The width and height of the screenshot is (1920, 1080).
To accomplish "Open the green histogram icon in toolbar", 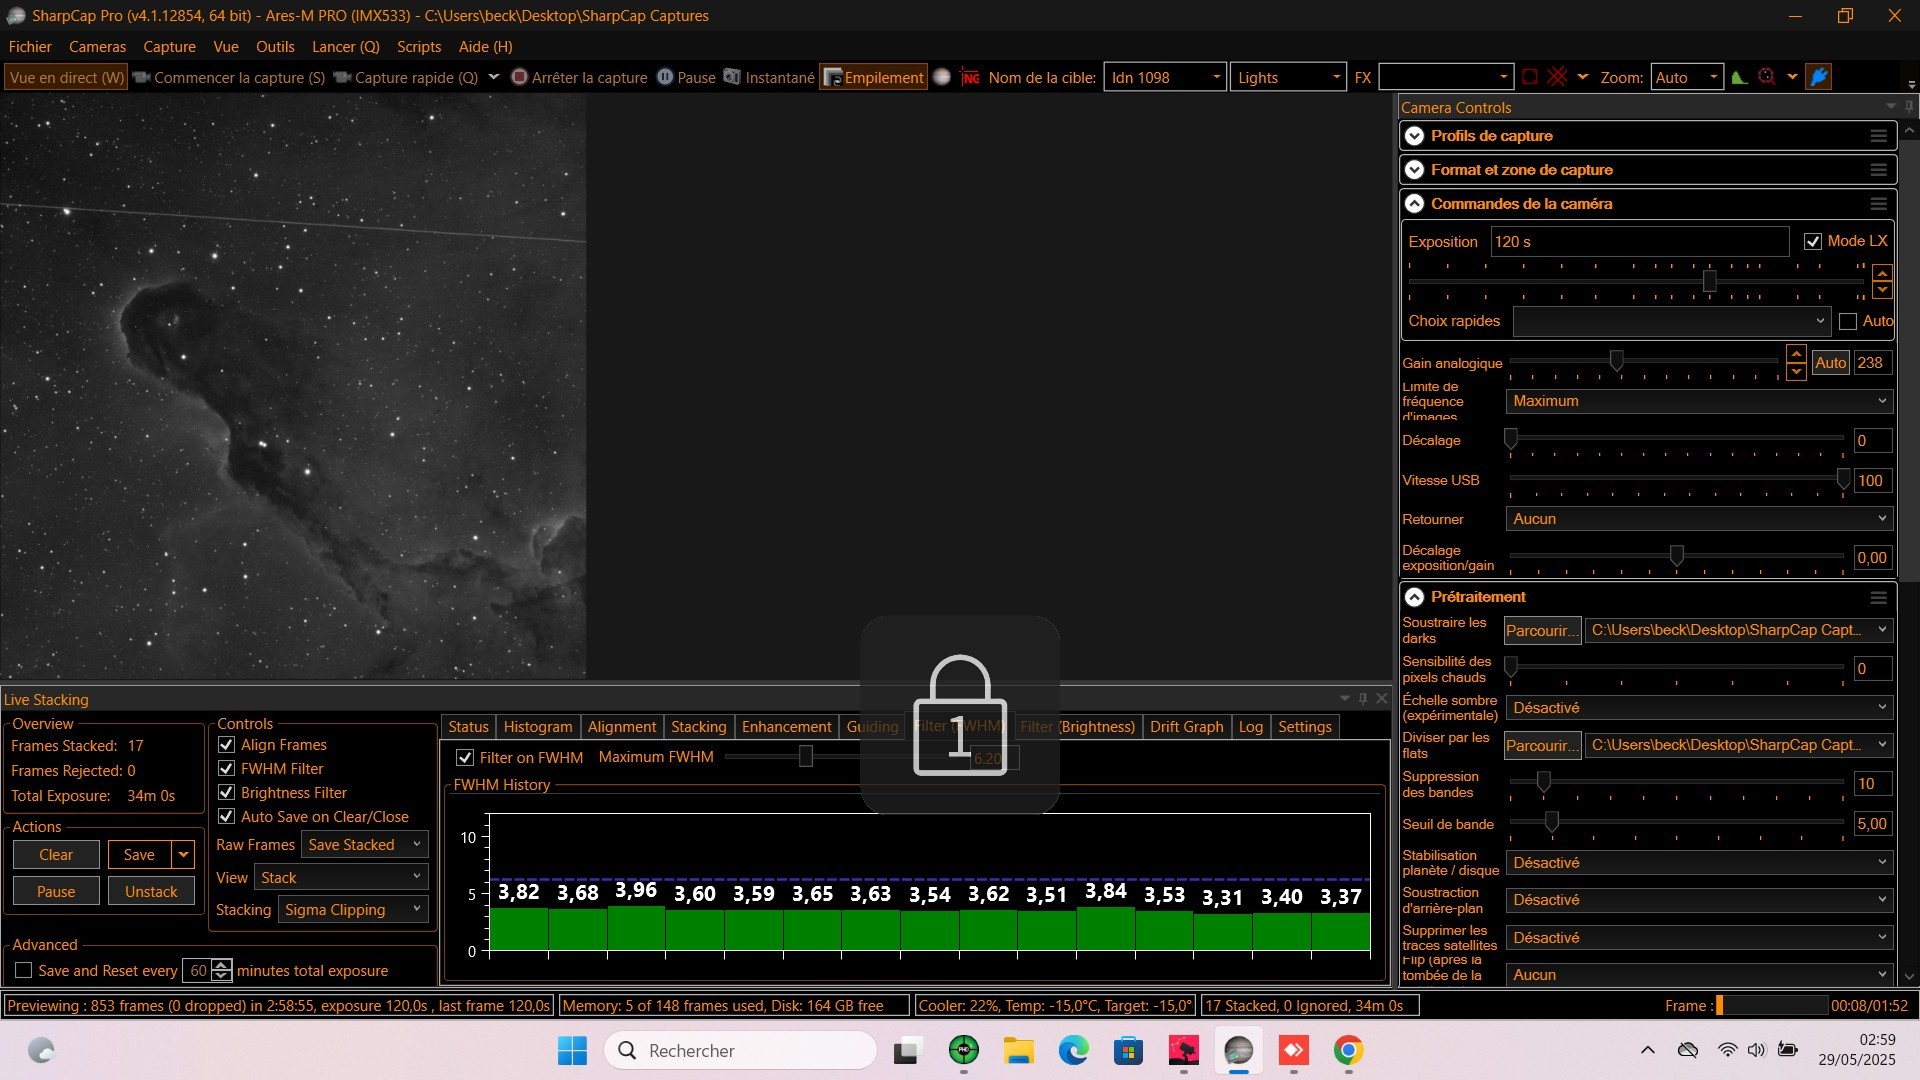I will coord(1740,77).
